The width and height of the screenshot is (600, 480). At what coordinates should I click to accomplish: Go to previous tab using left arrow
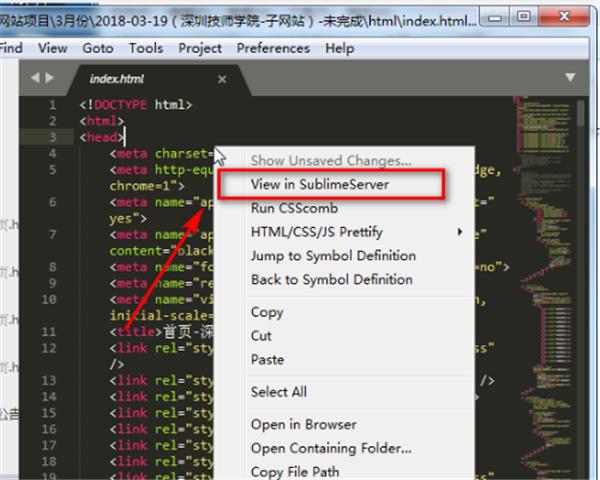coord(35,78)
